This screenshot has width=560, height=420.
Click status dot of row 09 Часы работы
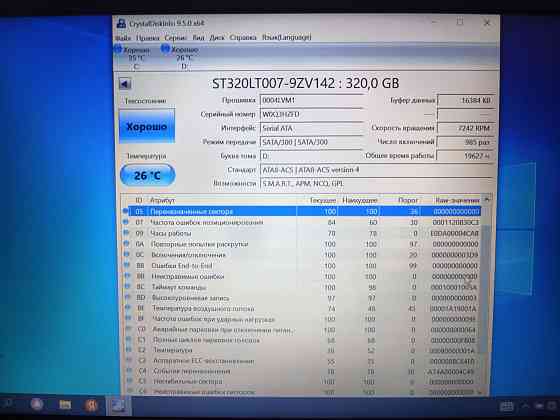click(x=126, y=232)
